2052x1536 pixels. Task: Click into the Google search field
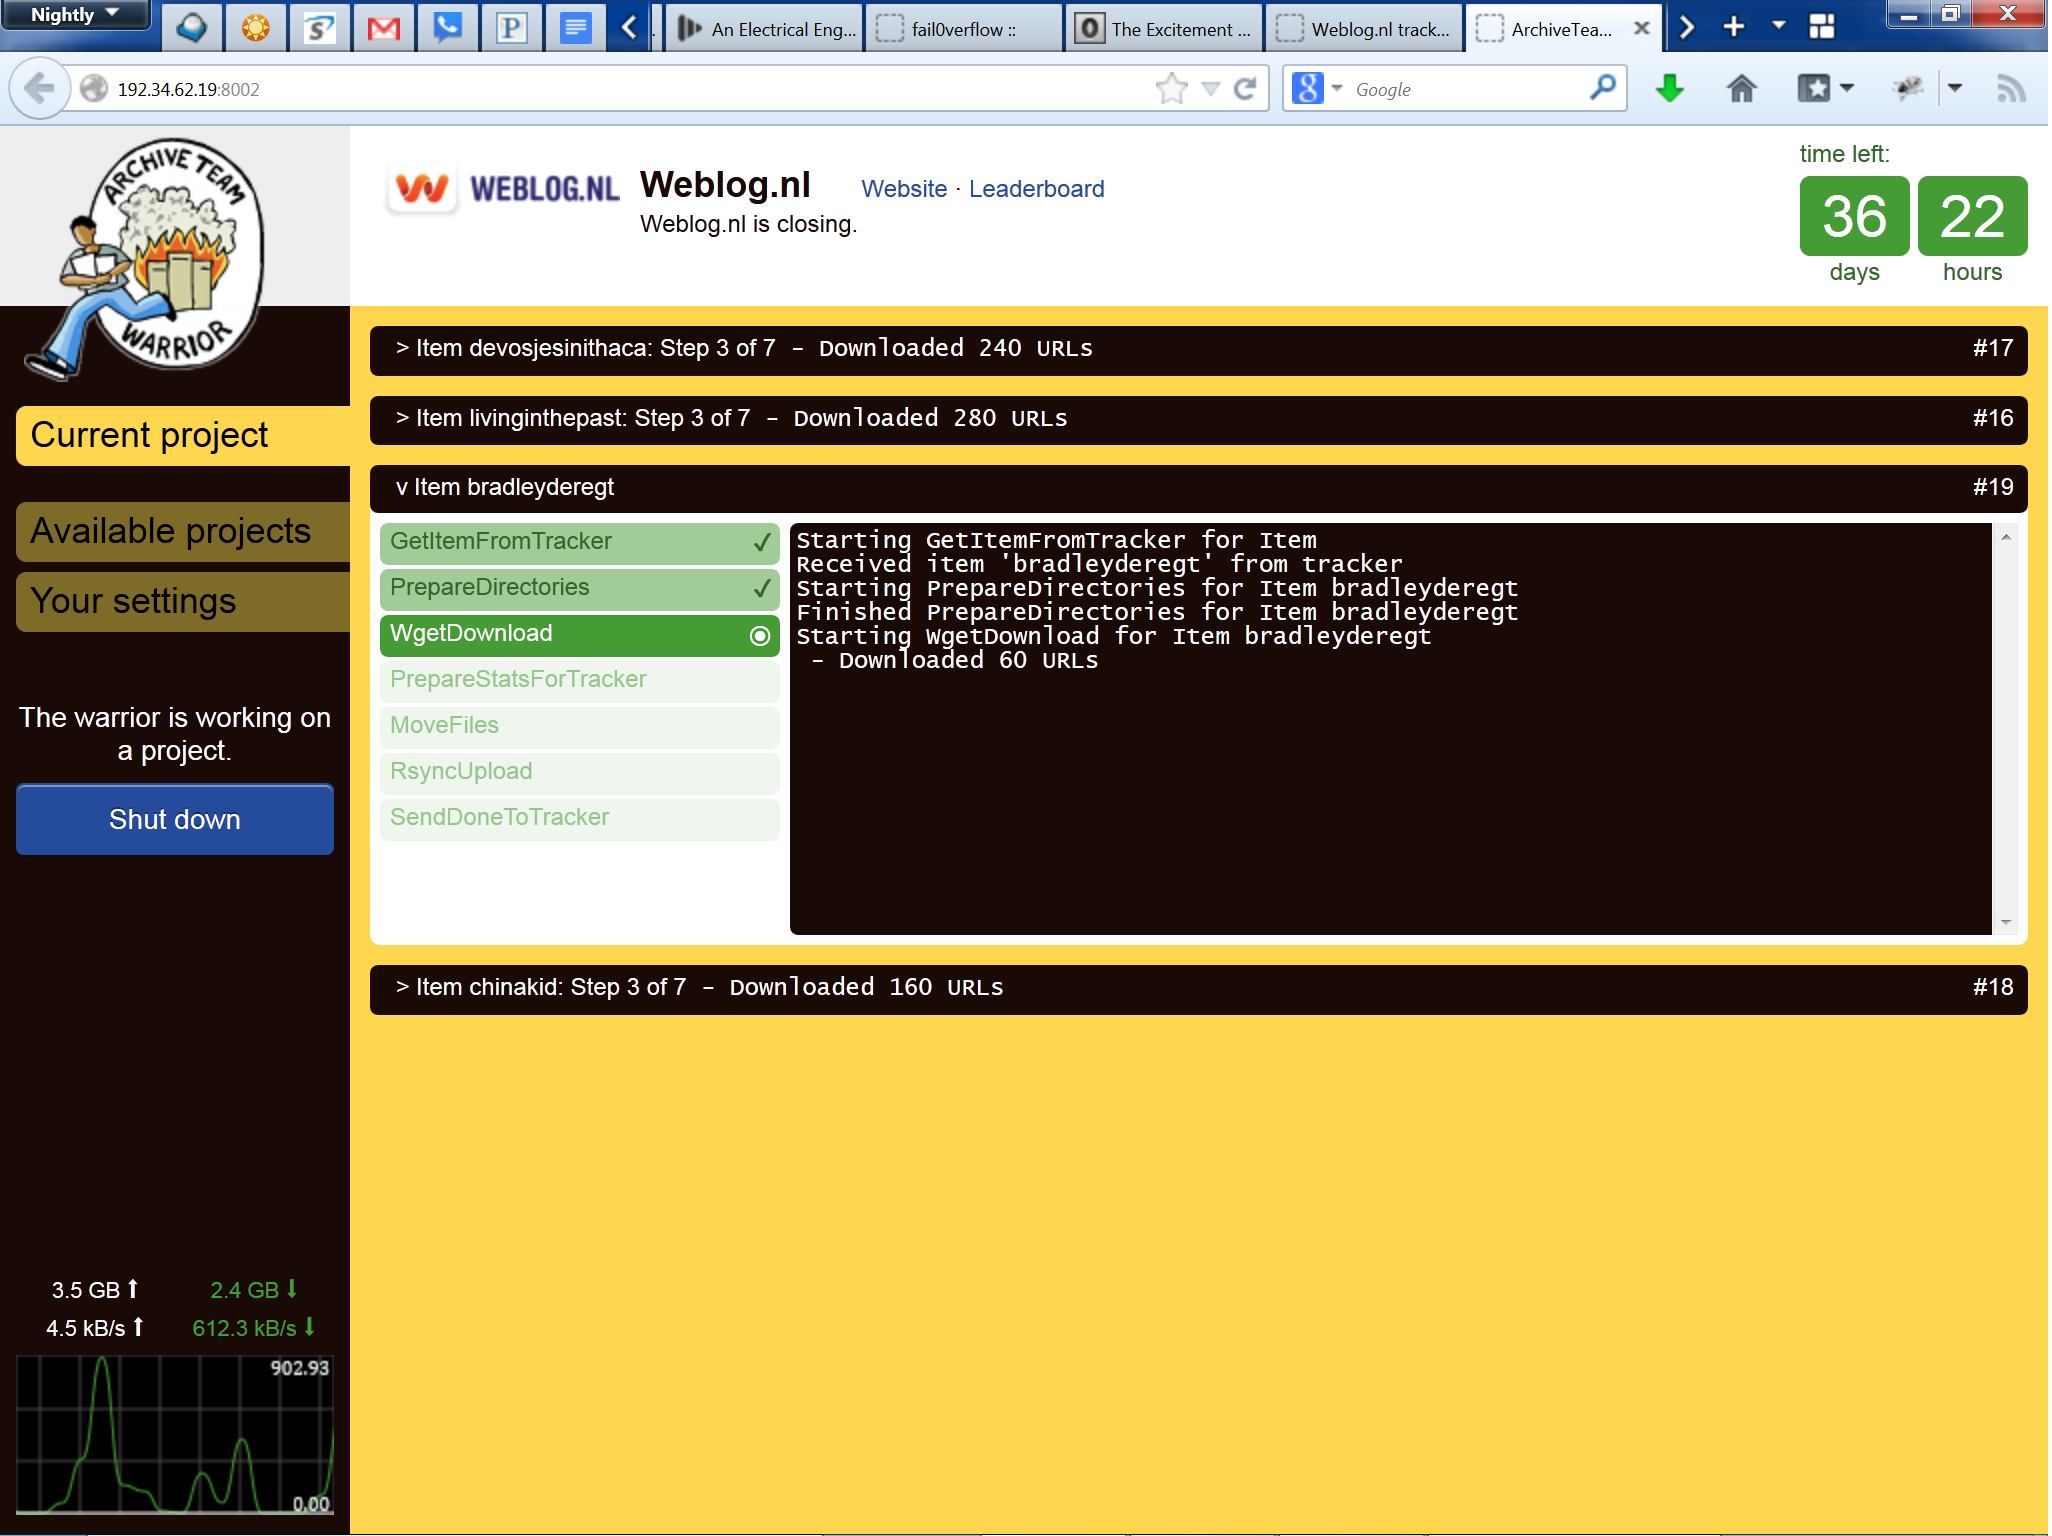tap(1465, 89)
